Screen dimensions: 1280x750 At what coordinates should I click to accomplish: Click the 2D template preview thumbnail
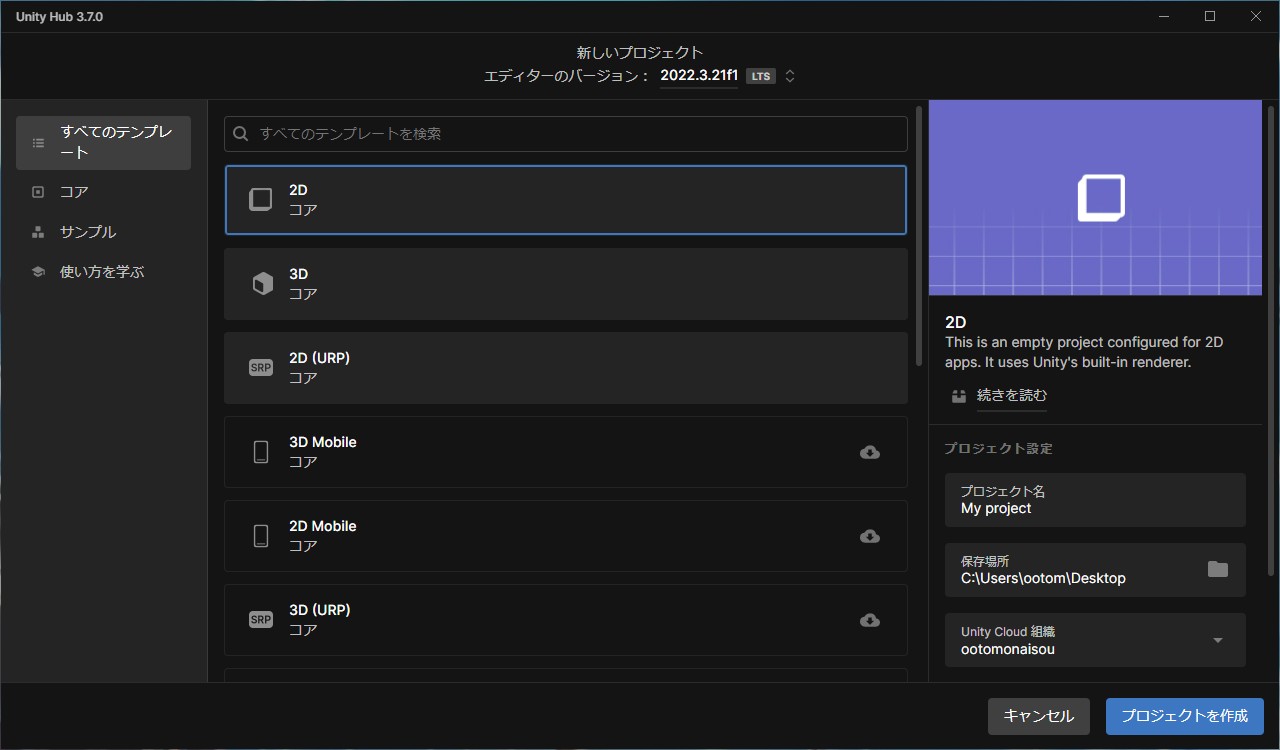pyautogui.click(x=1095, y=198)
